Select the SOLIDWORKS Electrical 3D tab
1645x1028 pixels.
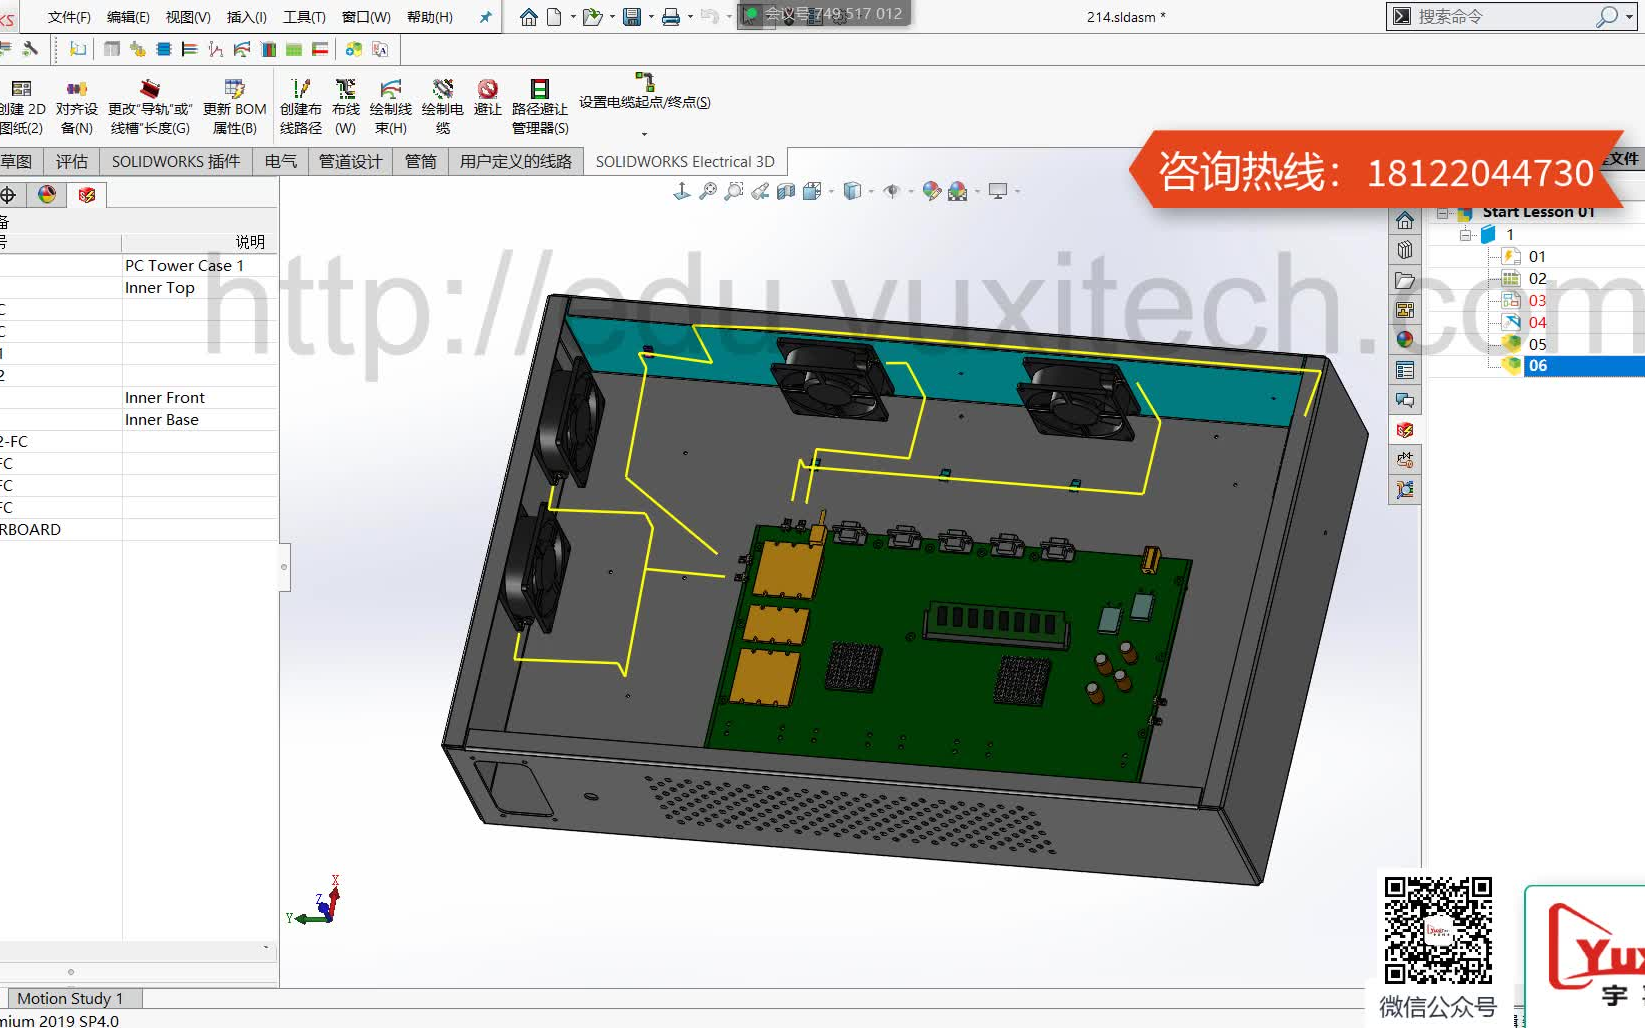coord(685,161)
